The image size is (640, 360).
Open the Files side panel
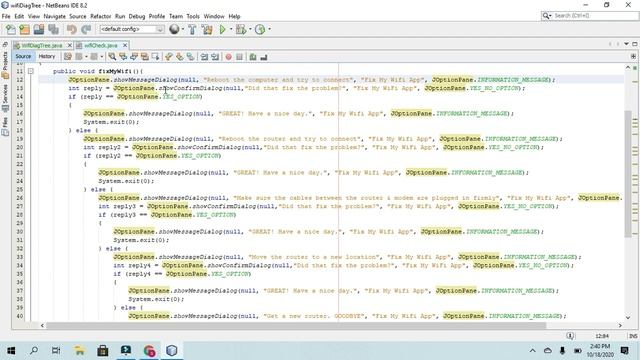coord(5,127)
